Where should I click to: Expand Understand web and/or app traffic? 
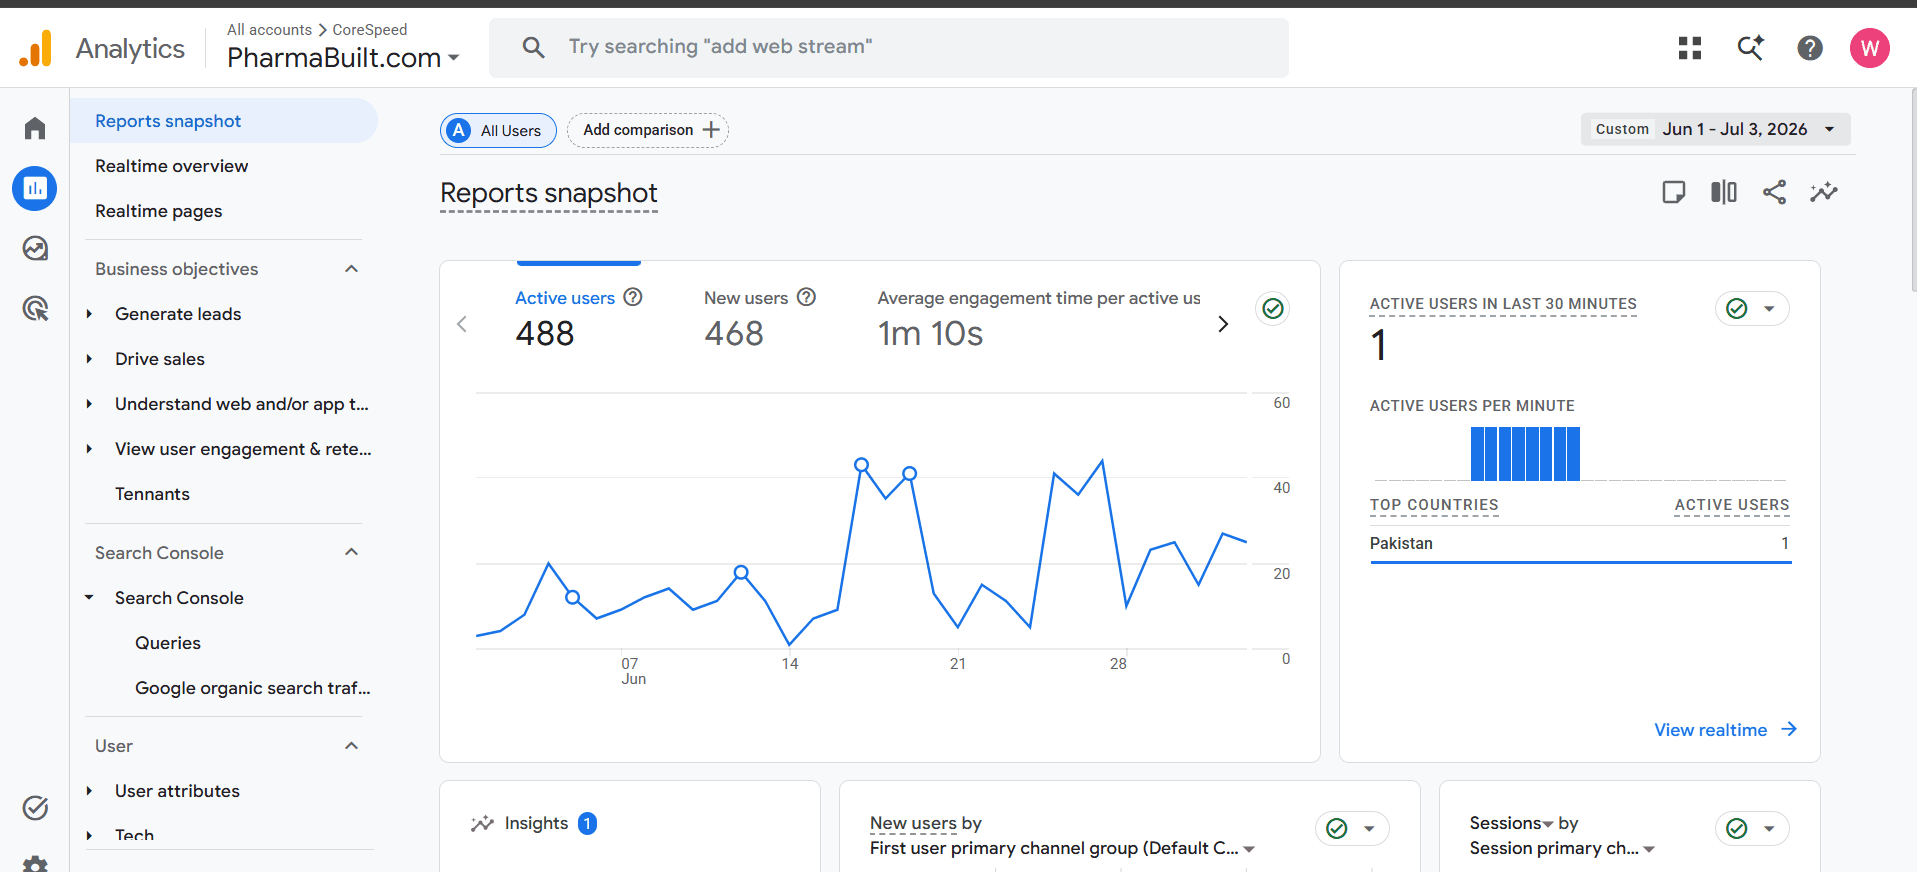pos(89,404)
